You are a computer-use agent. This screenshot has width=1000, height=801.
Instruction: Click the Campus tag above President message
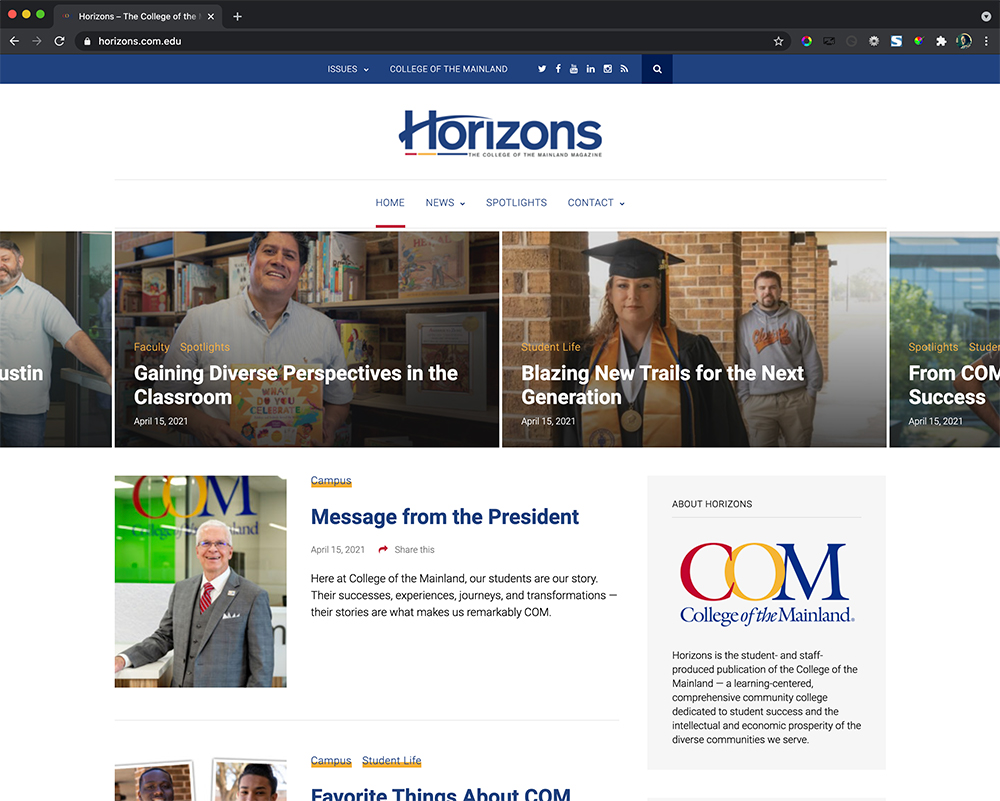coord(331,480)
